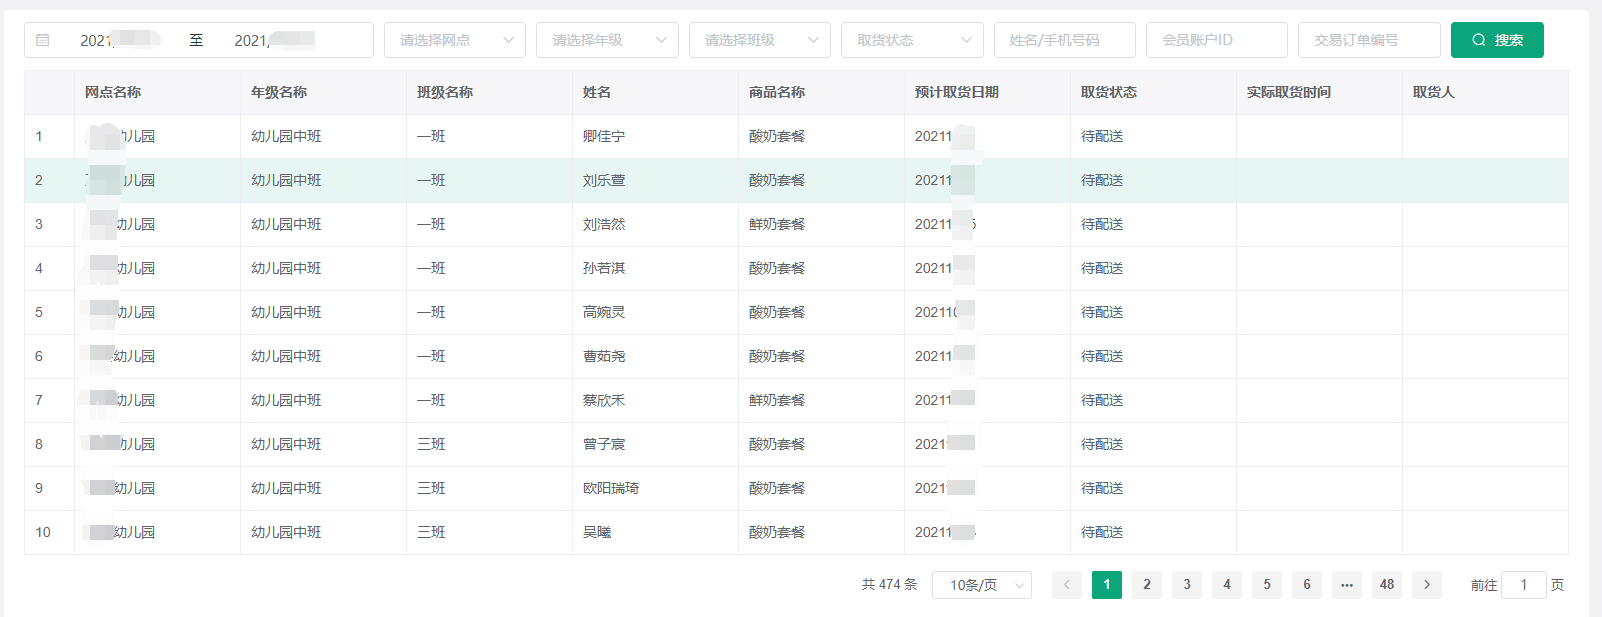
Task: Click the green 搜索 button
Action: coord(1496,40)
